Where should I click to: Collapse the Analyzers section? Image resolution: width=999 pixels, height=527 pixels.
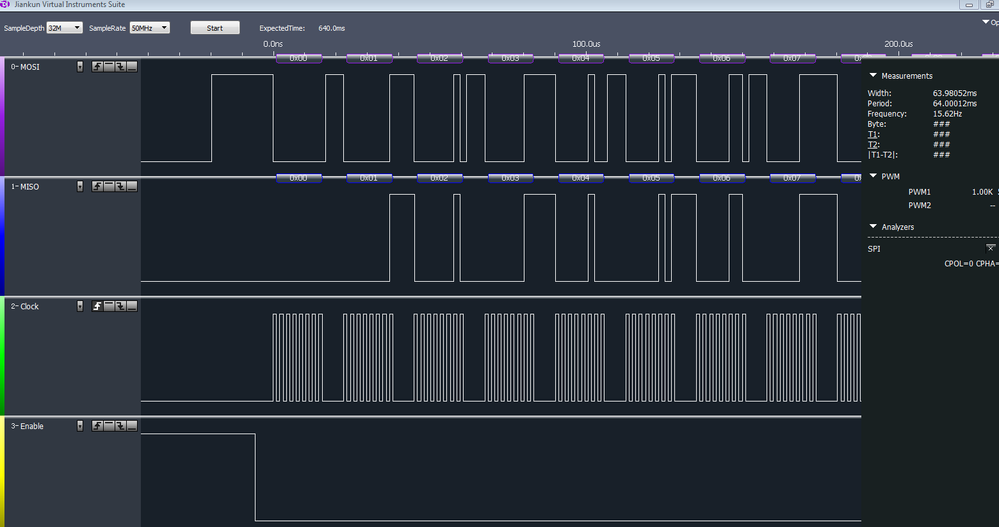(x=873, y=226)
